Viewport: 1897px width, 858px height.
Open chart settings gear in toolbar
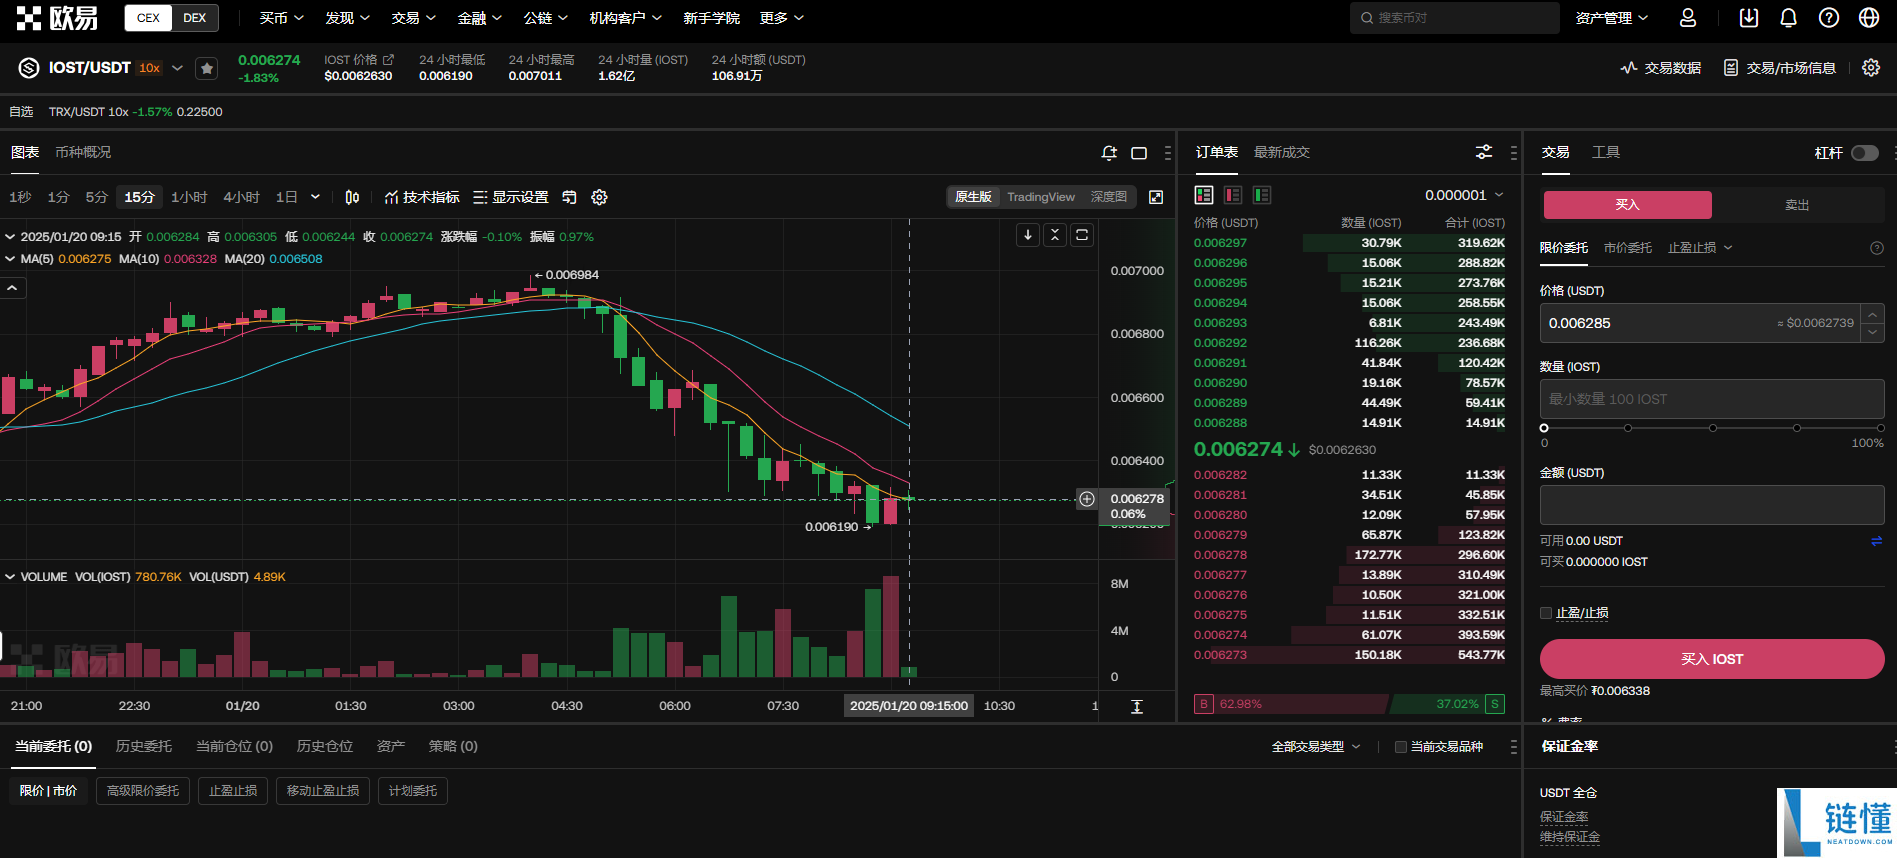599,197
